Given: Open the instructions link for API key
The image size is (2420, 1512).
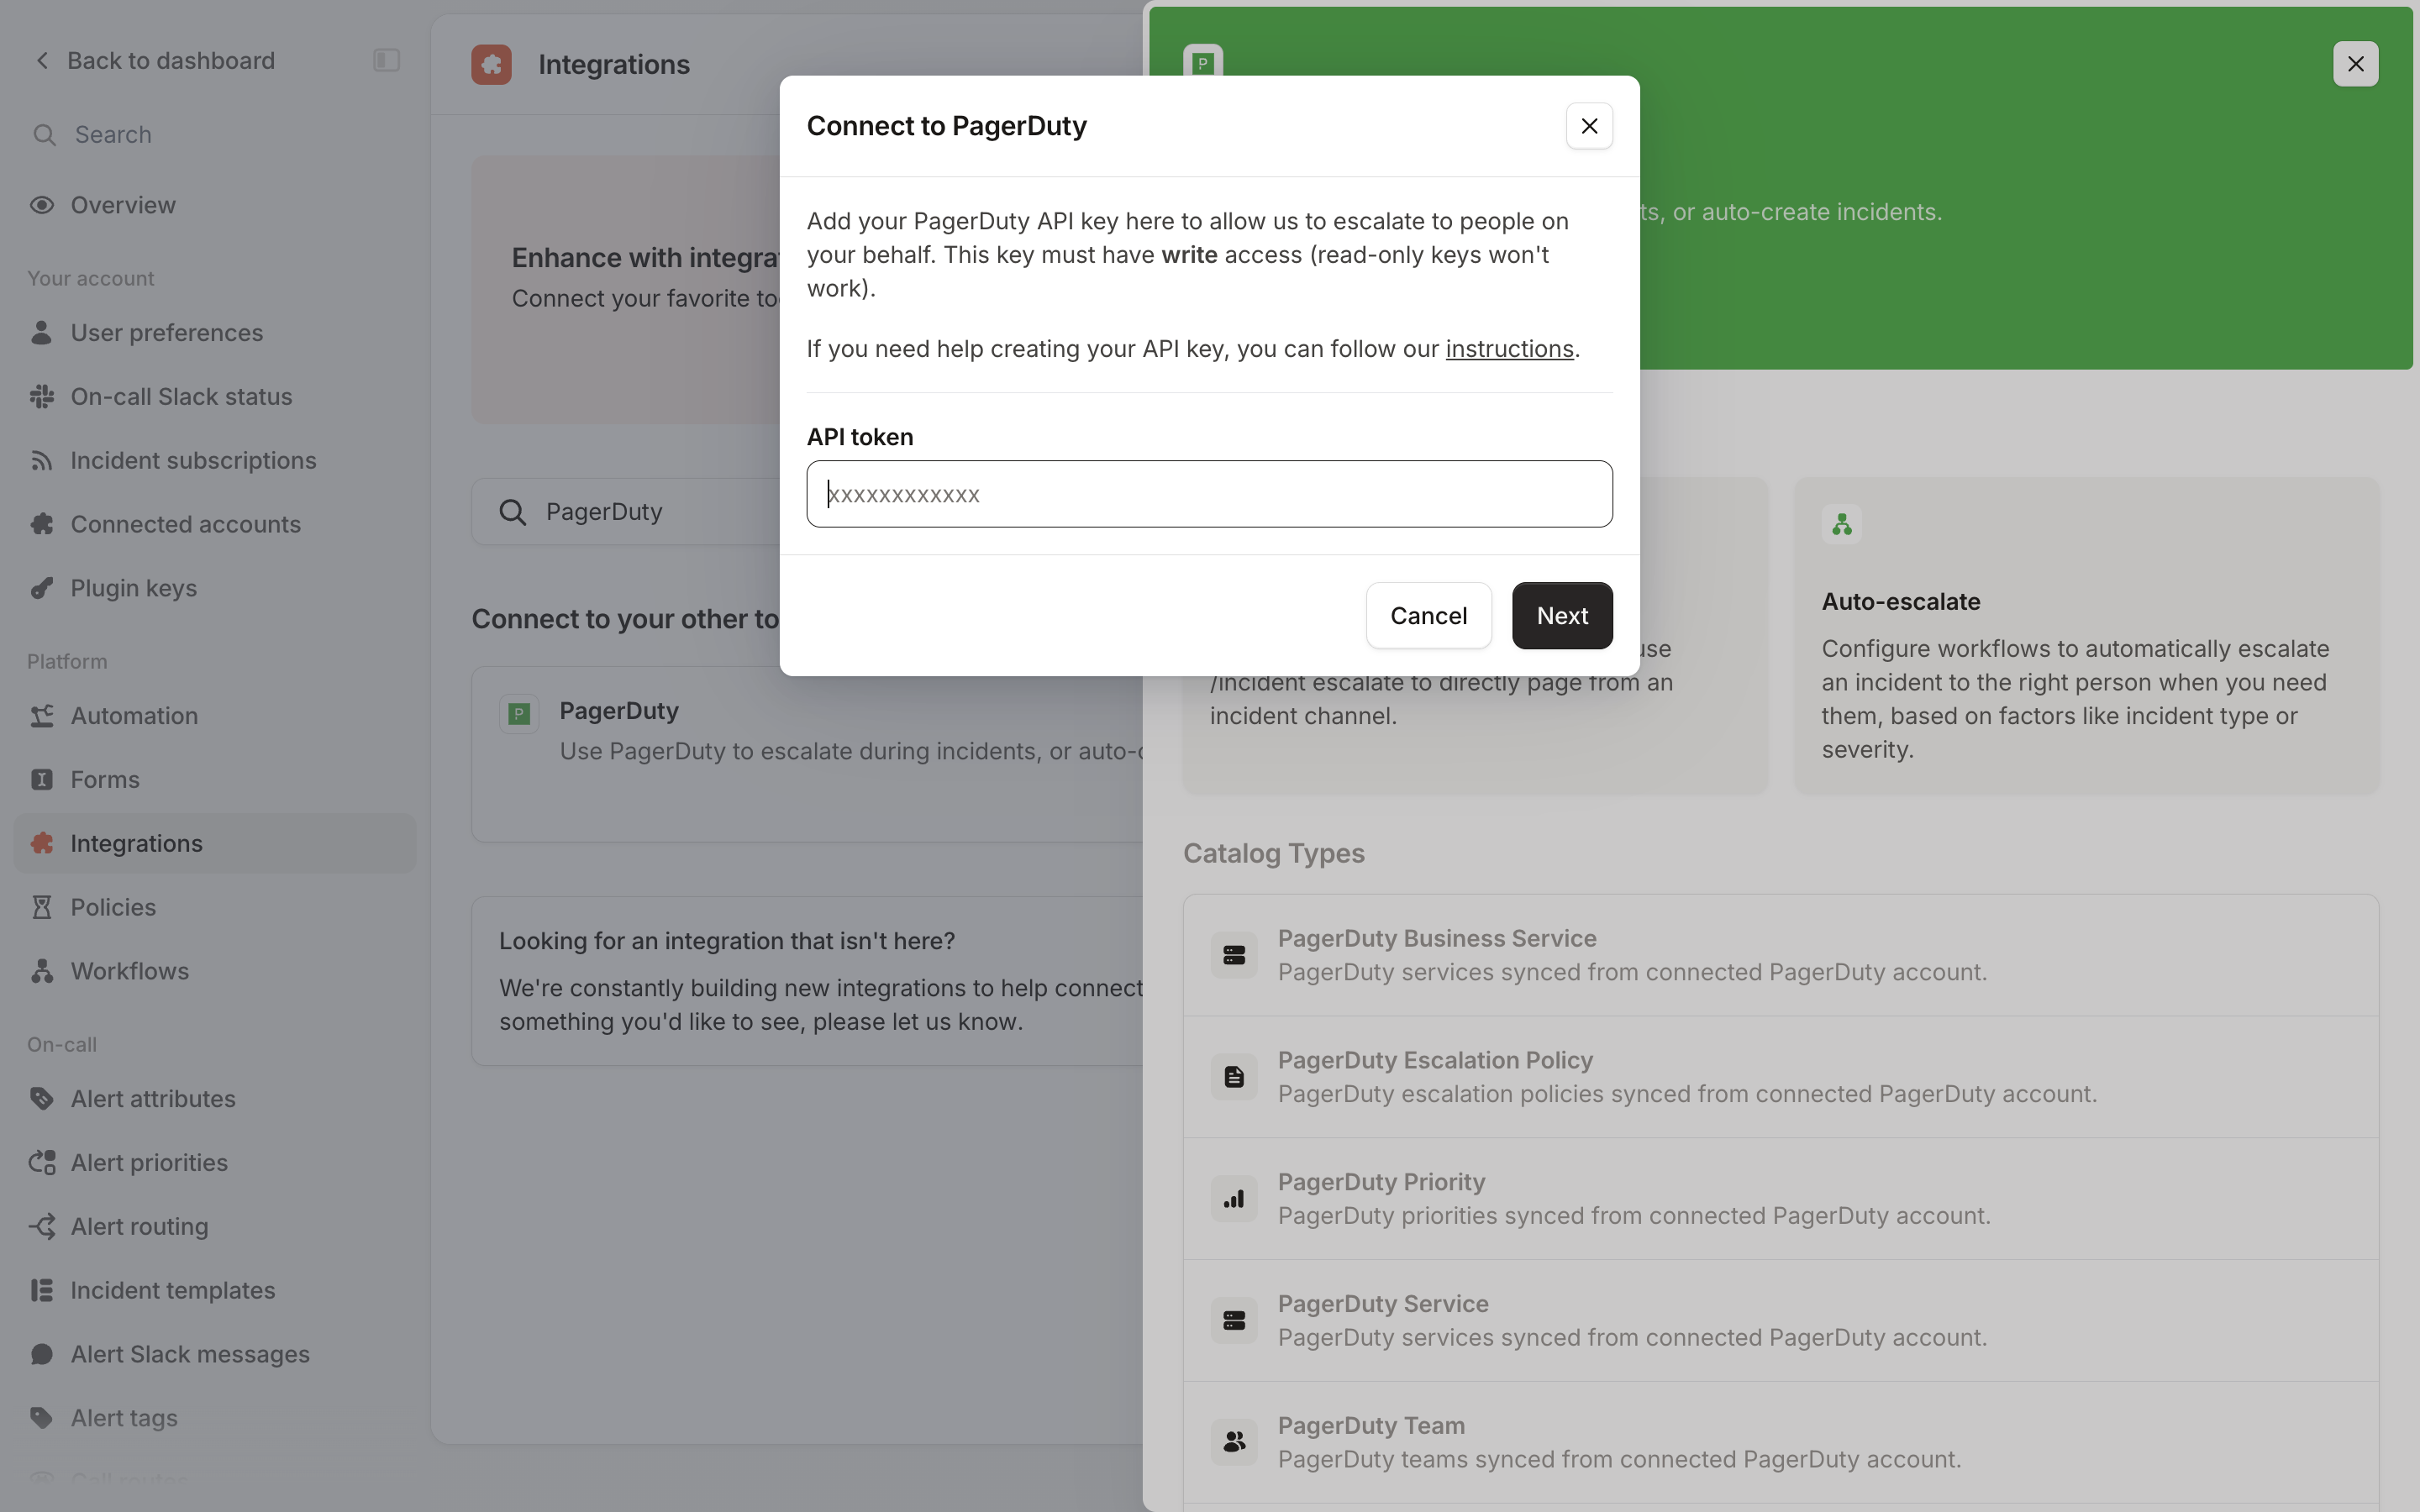Looking at the screenshot, I should pos(1509,349).
